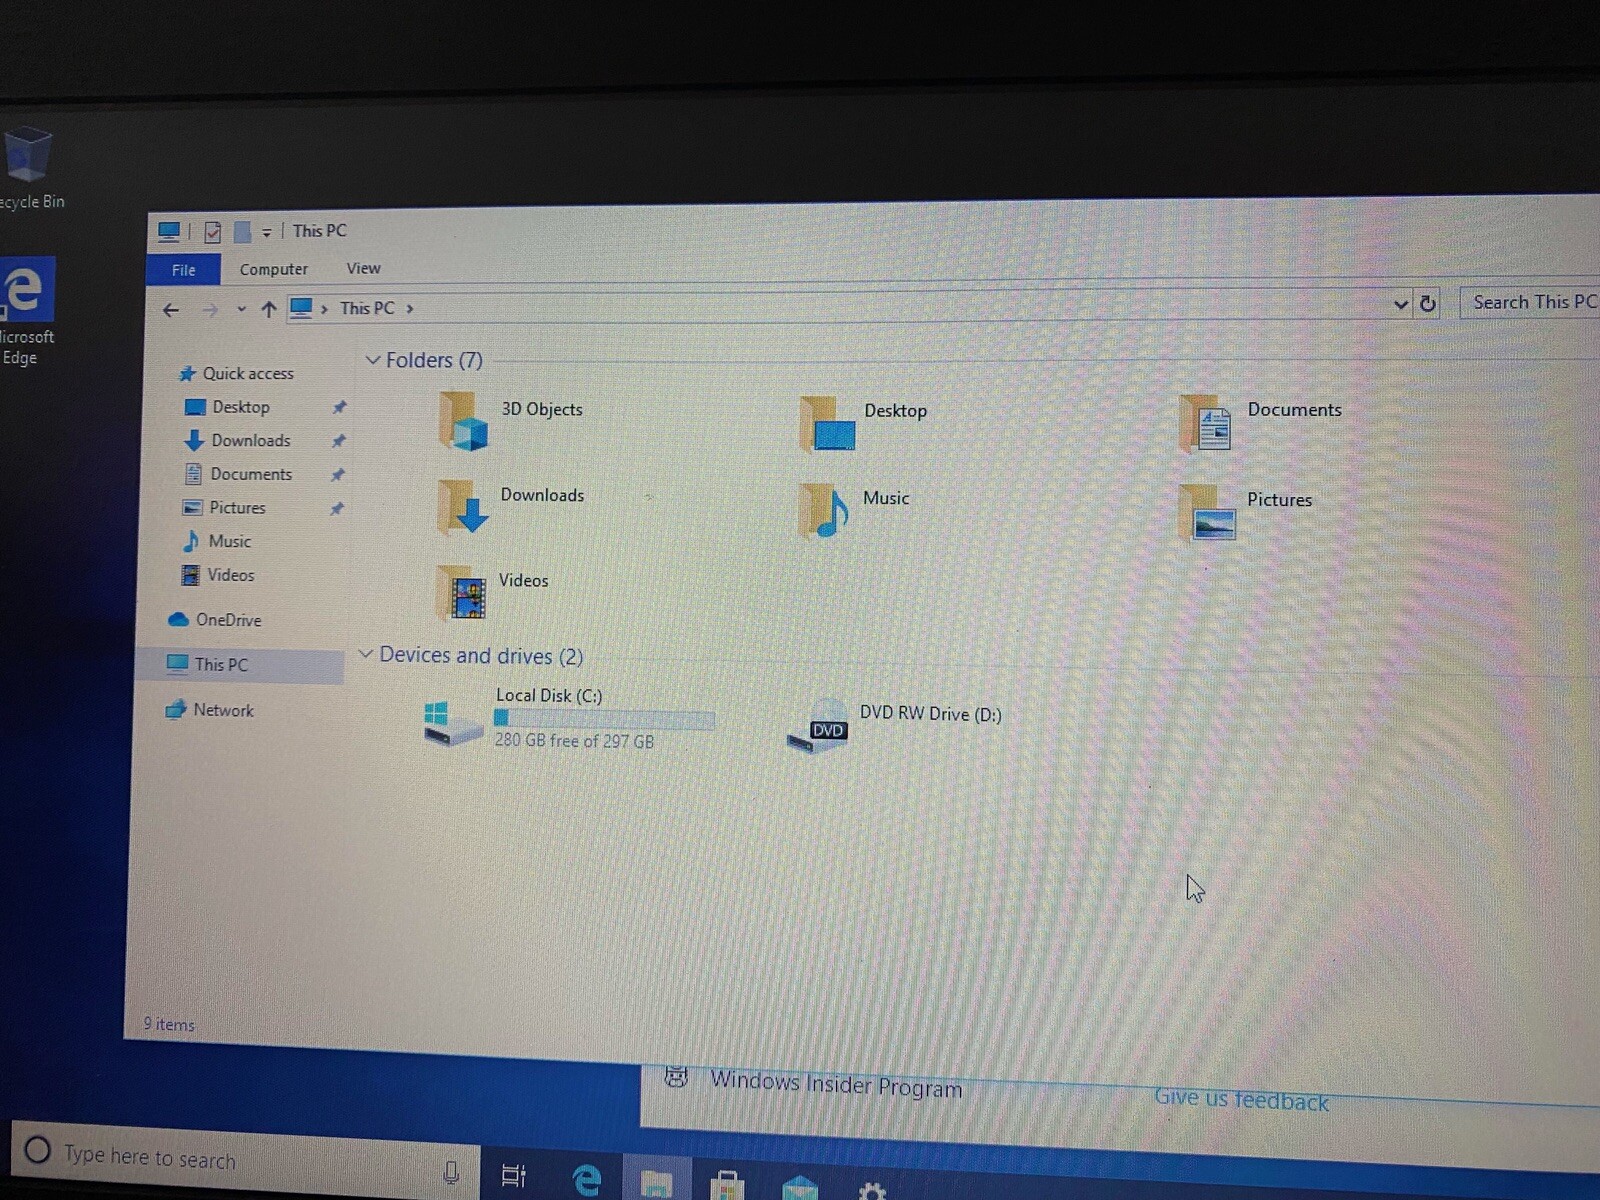Refresh the This PC view
Screen dimensions: 1600x1200
pos(1428,304)
